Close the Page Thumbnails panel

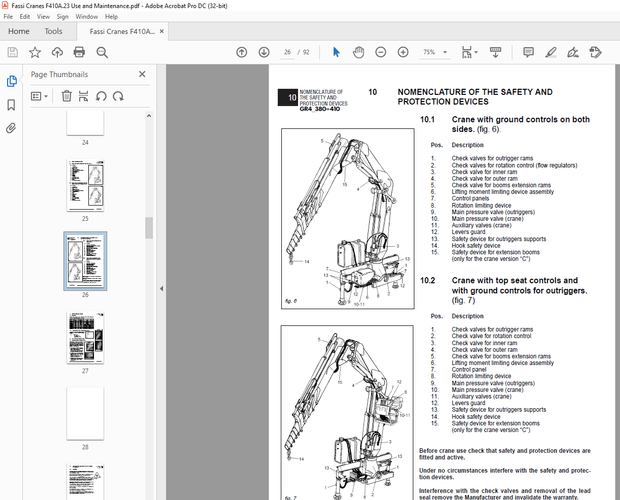[x=140, y=74]
